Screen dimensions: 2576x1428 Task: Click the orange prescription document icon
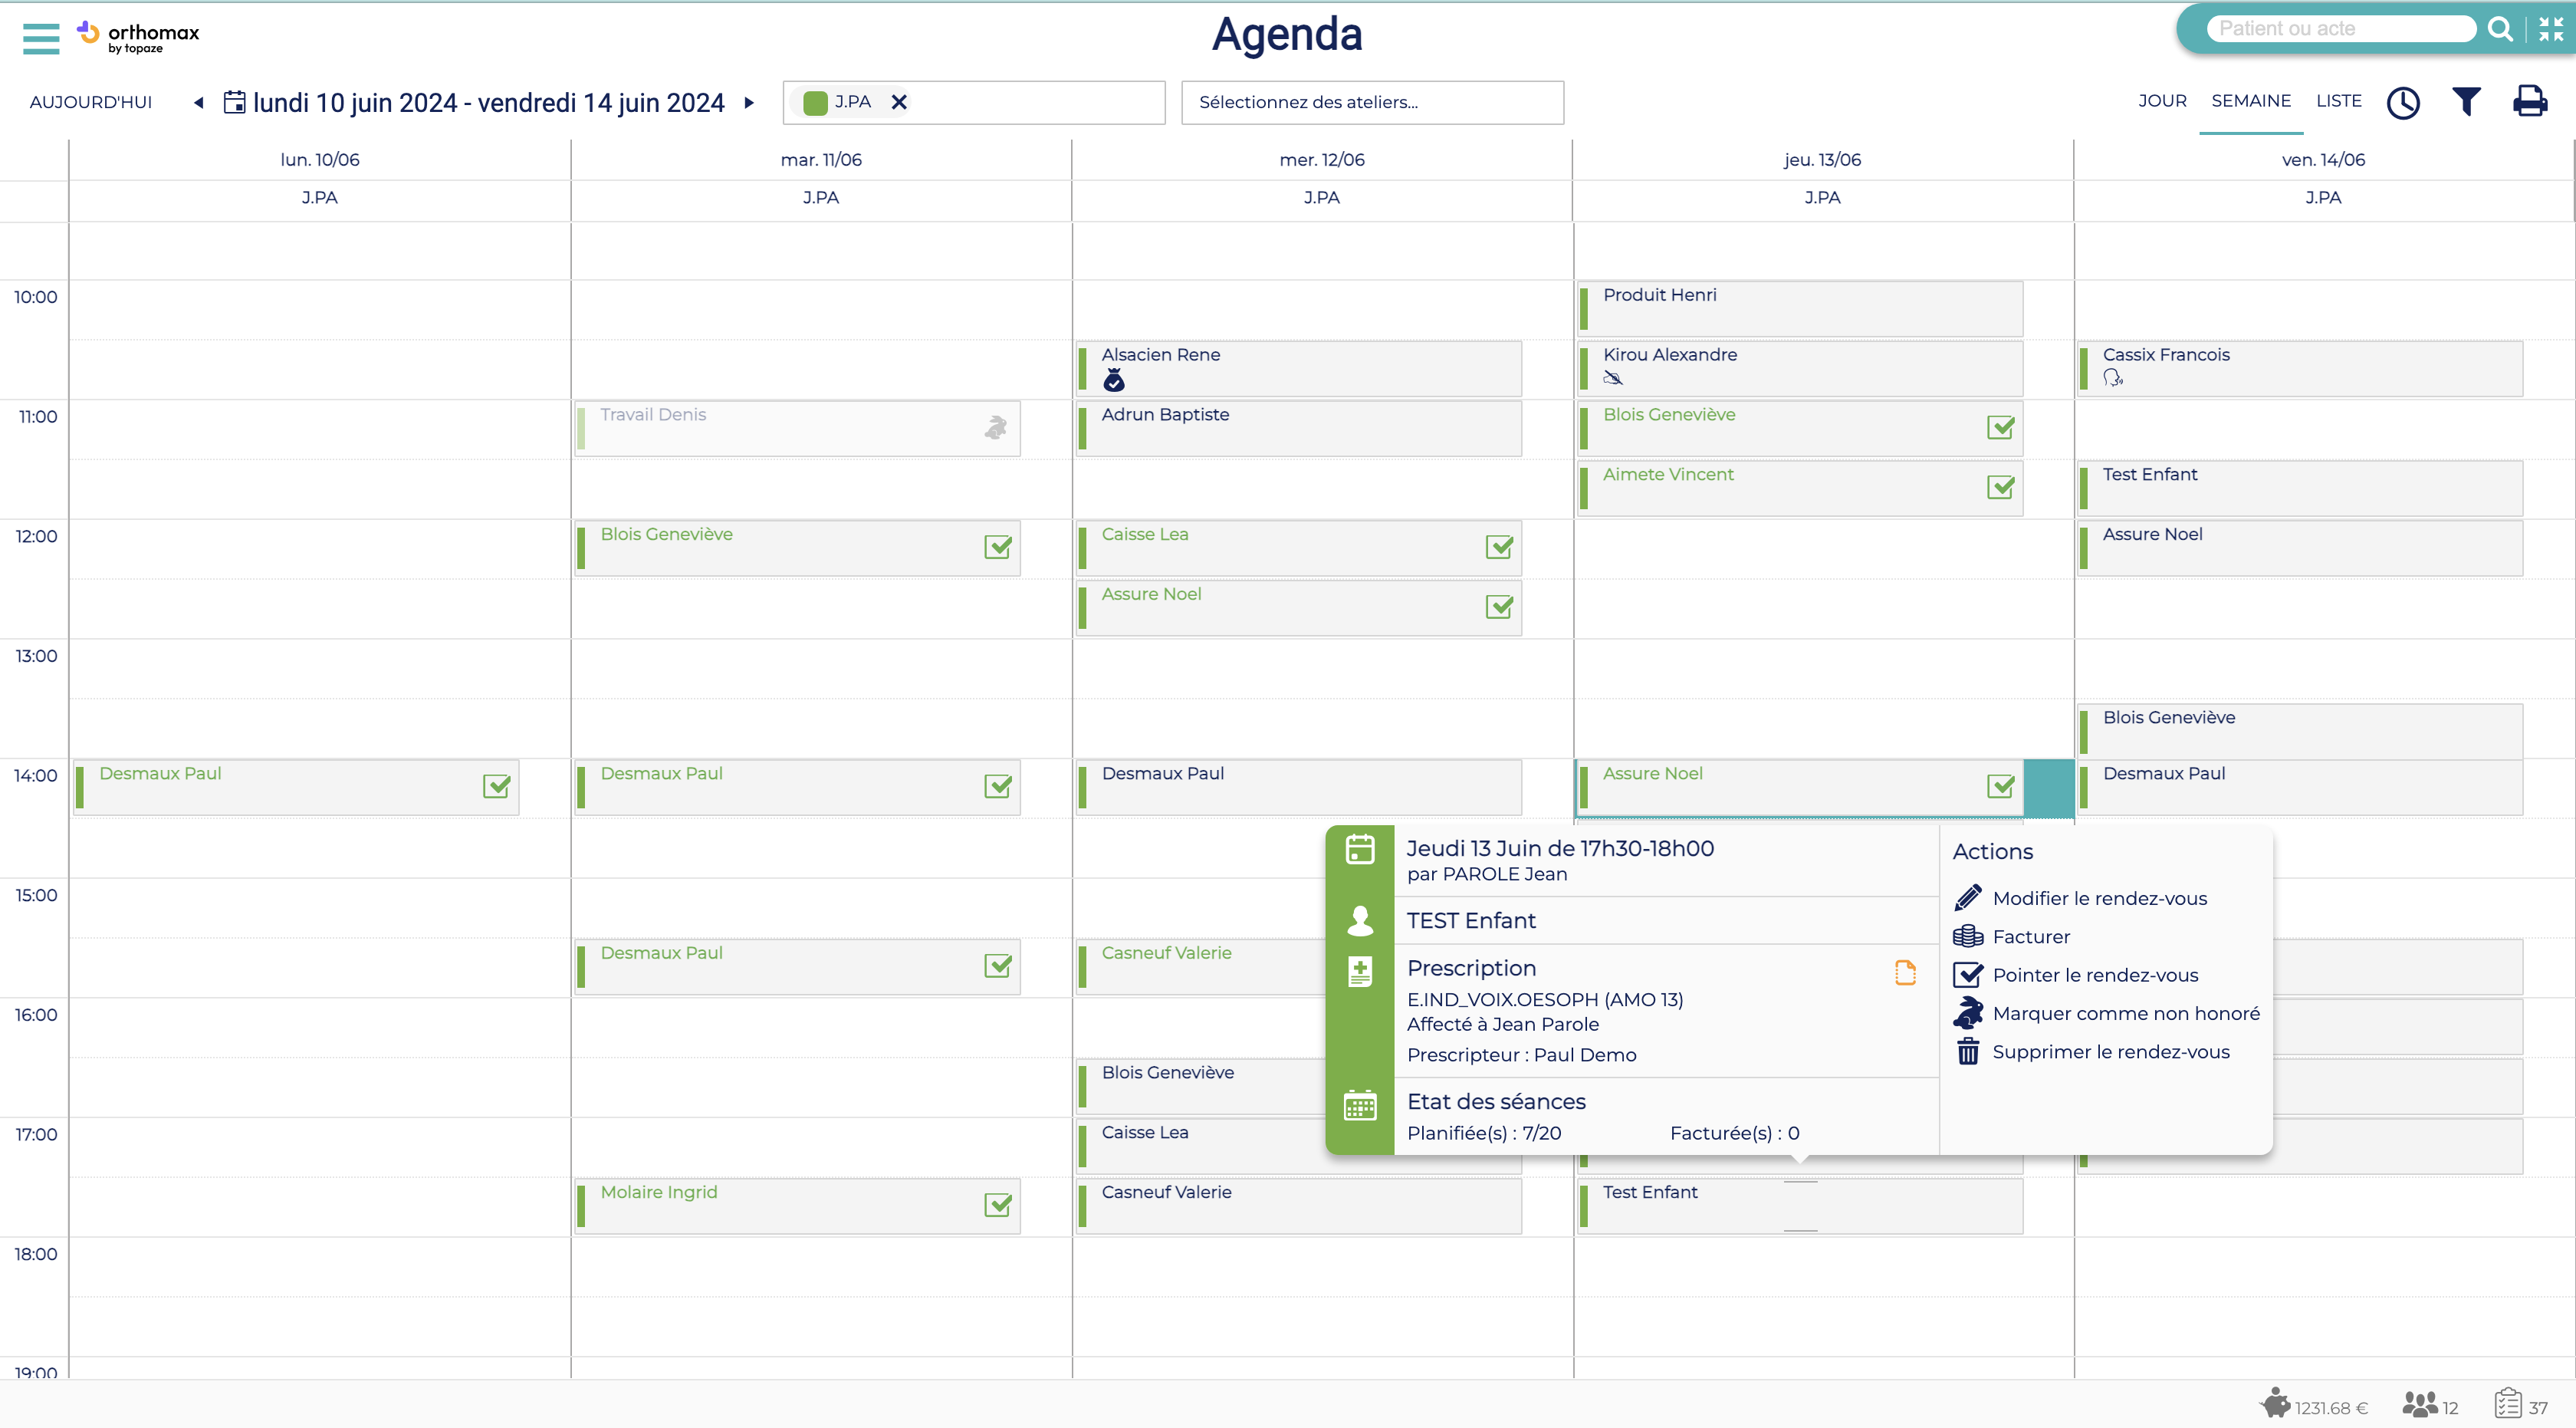tap(1905, 972)
